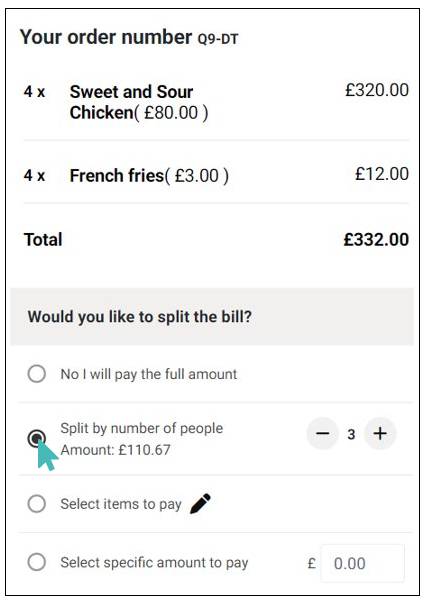Click the 'Sweet and Sour Chicken' item name

(131, 102)
